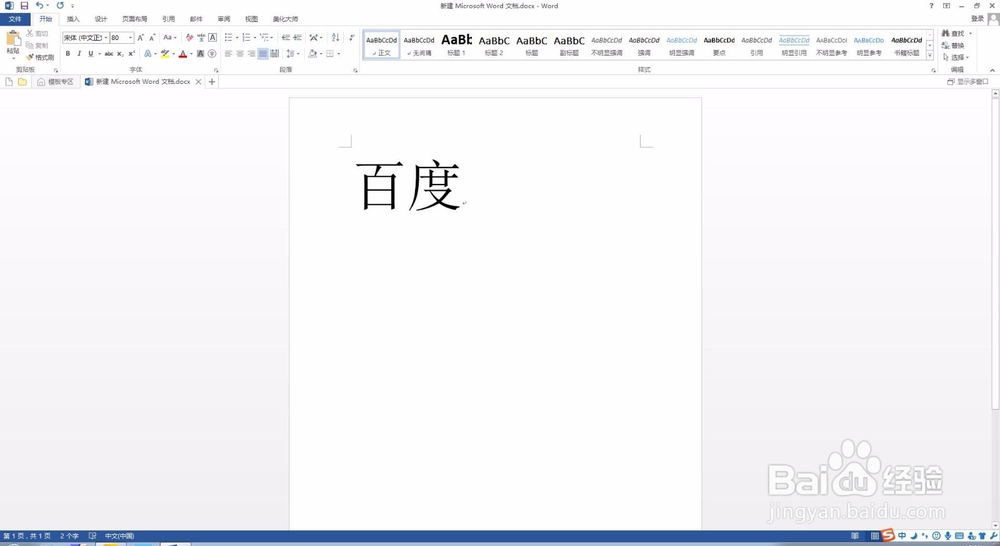Viewport: 1000px width, 546px height.
Task: Toggle Bold formatting
Action: click(x=68, y=54)
